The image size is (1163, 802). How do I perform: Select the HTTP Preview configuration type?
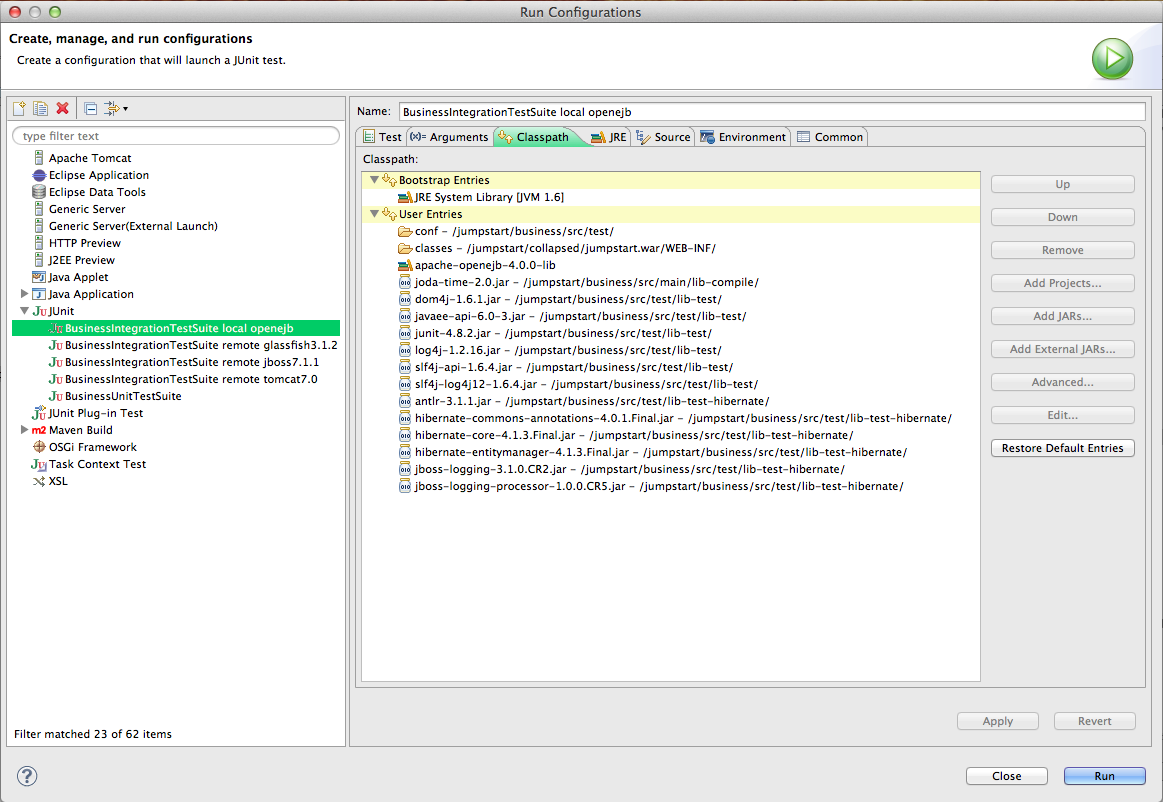(x=77, y=243)
